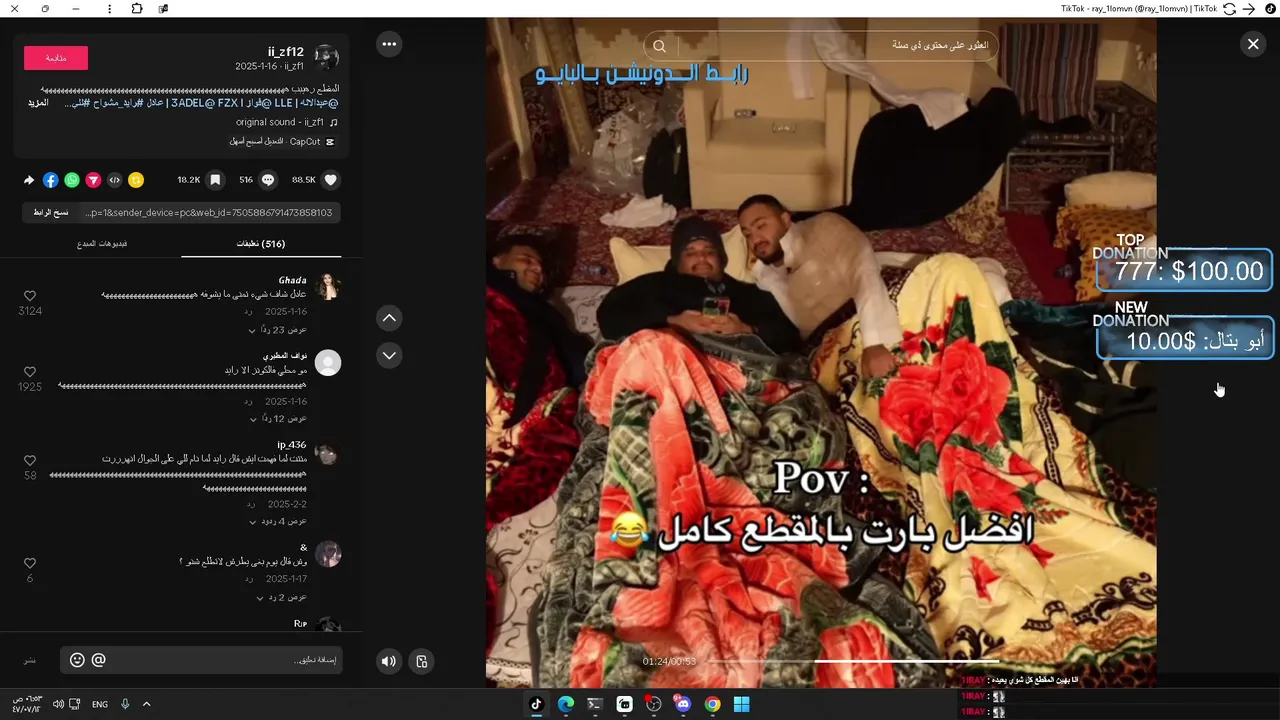Go to the next video arrow
Image resolution: width=1280 pixels, height=720 pixels.
[x=389, y=355]
